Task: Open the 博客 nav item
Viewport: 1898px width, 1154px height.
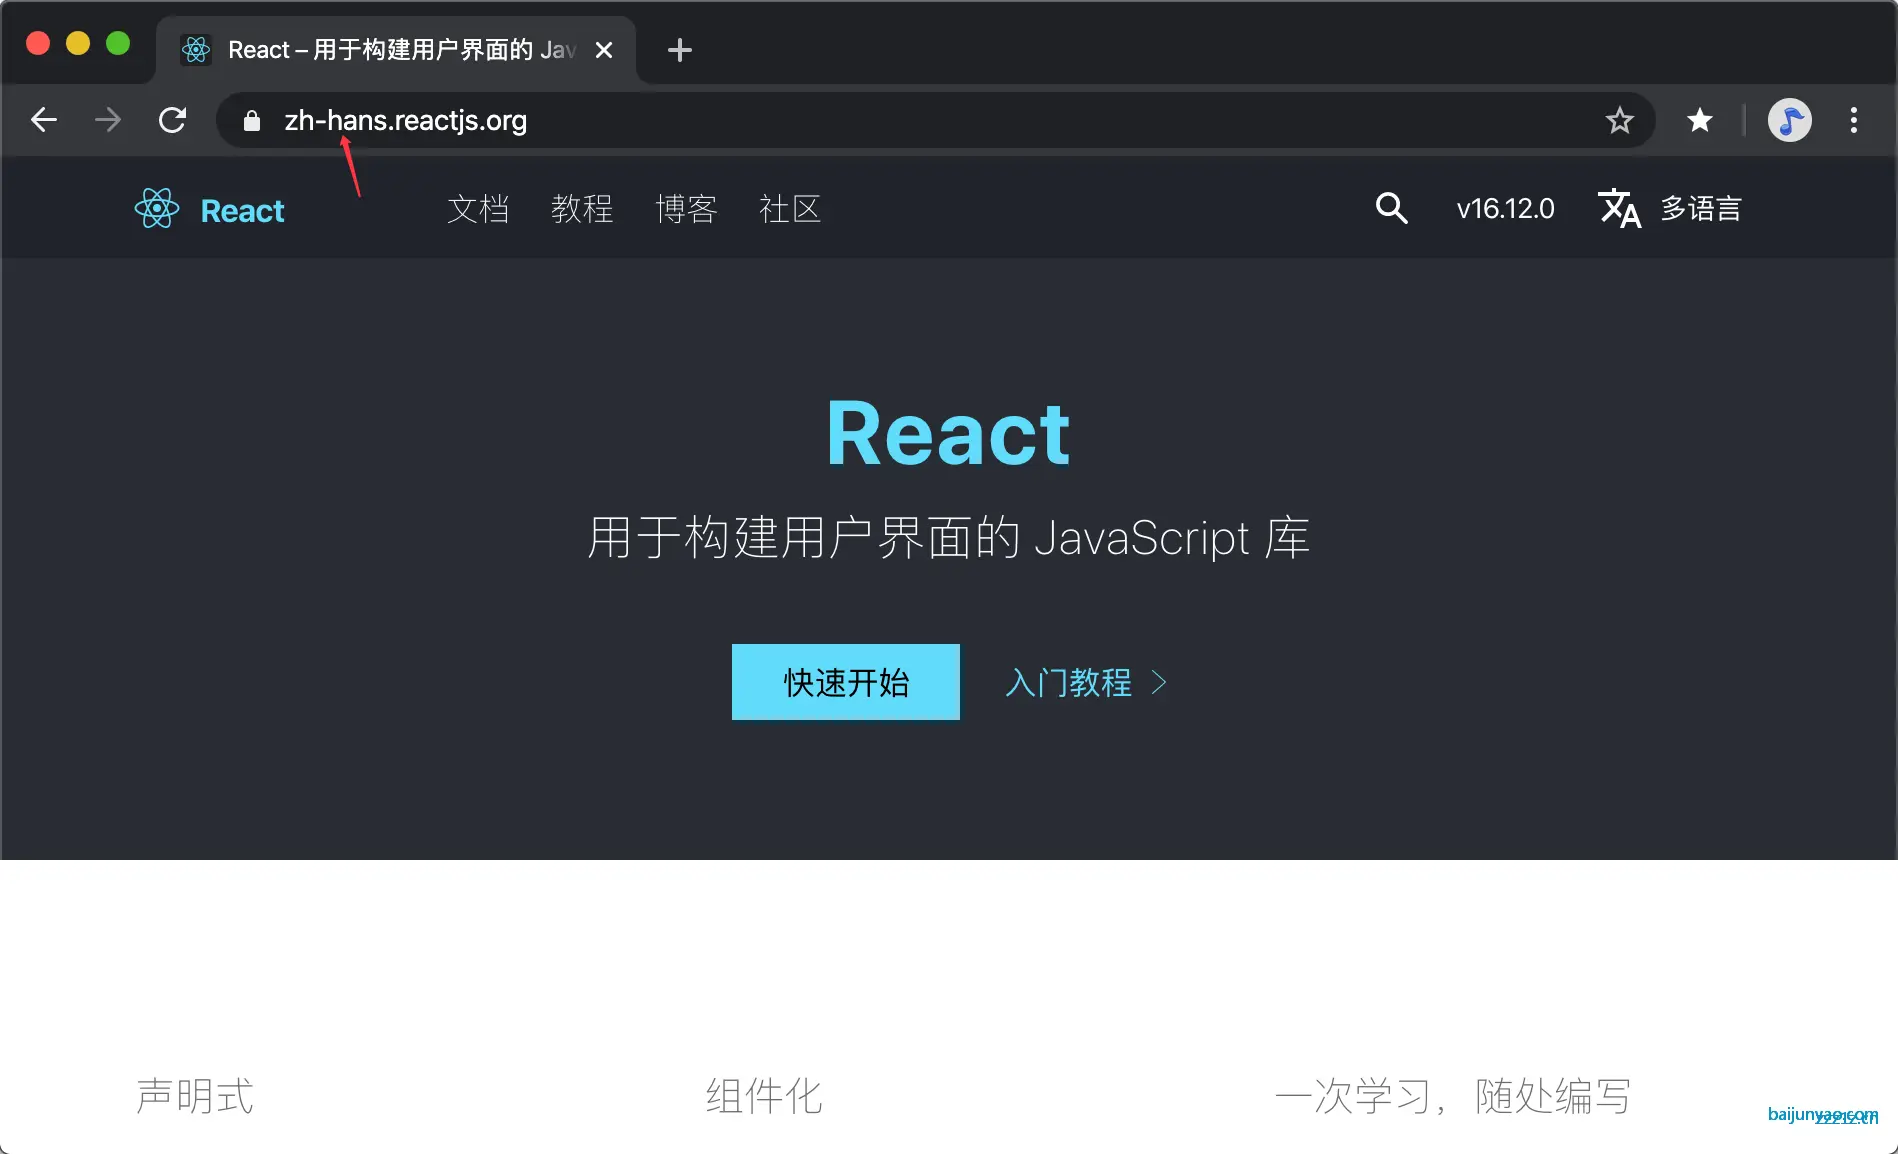Action: 686,209
